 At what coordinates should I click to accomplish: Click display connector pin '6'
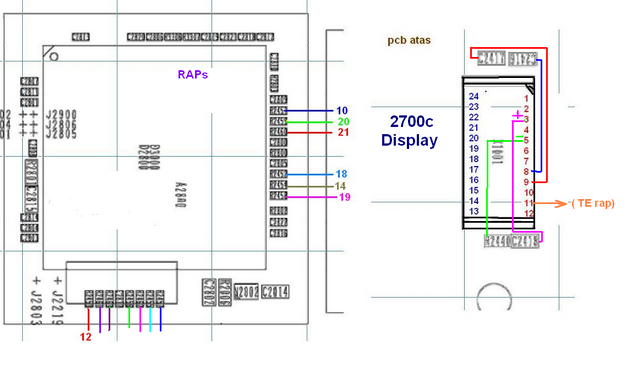tap(526, 151)
